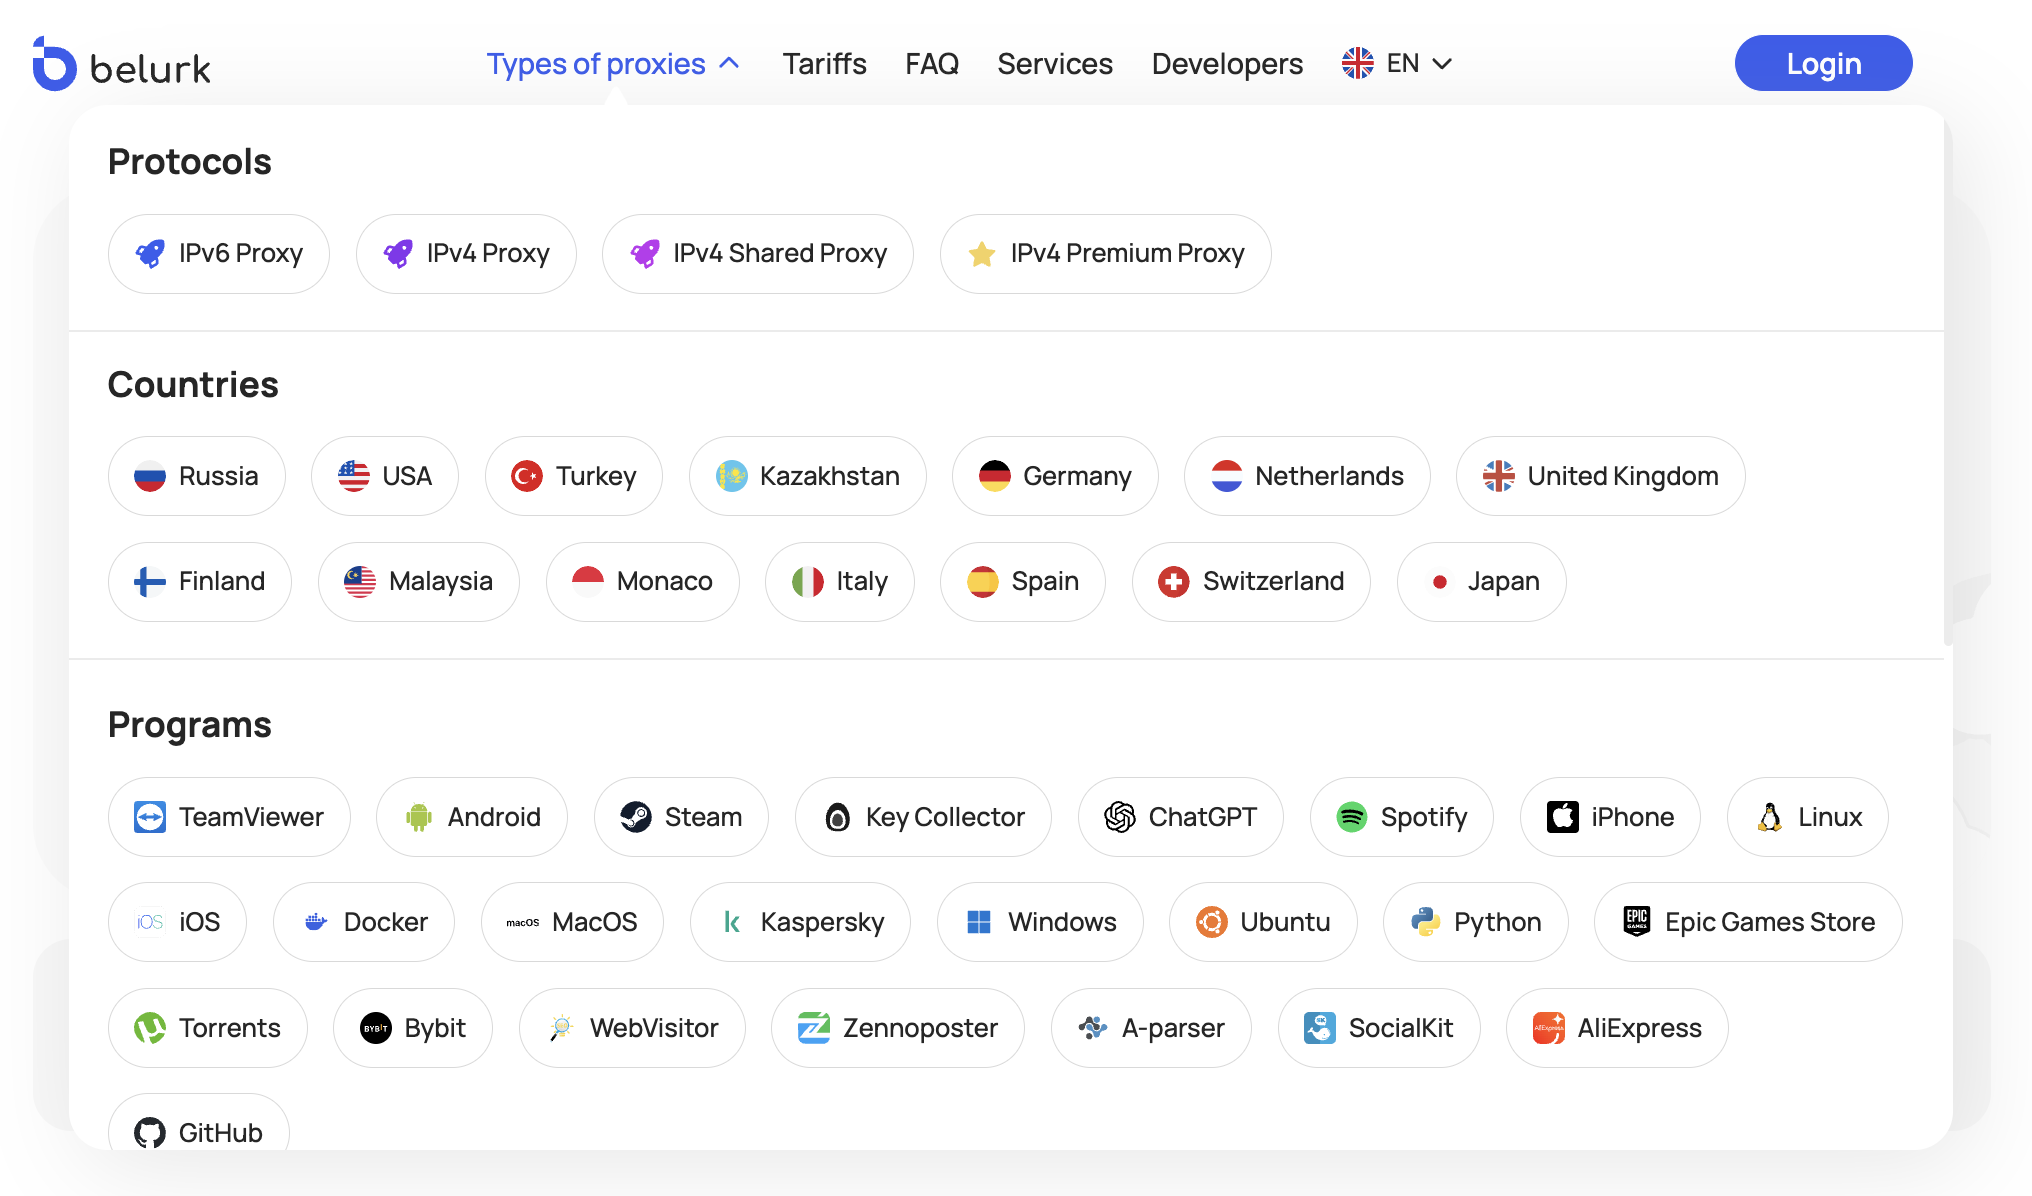2032x1196 pixels.
Task: Select the GitHub octocat icon
Action: pyautogui.click(x=150, y=1133)
